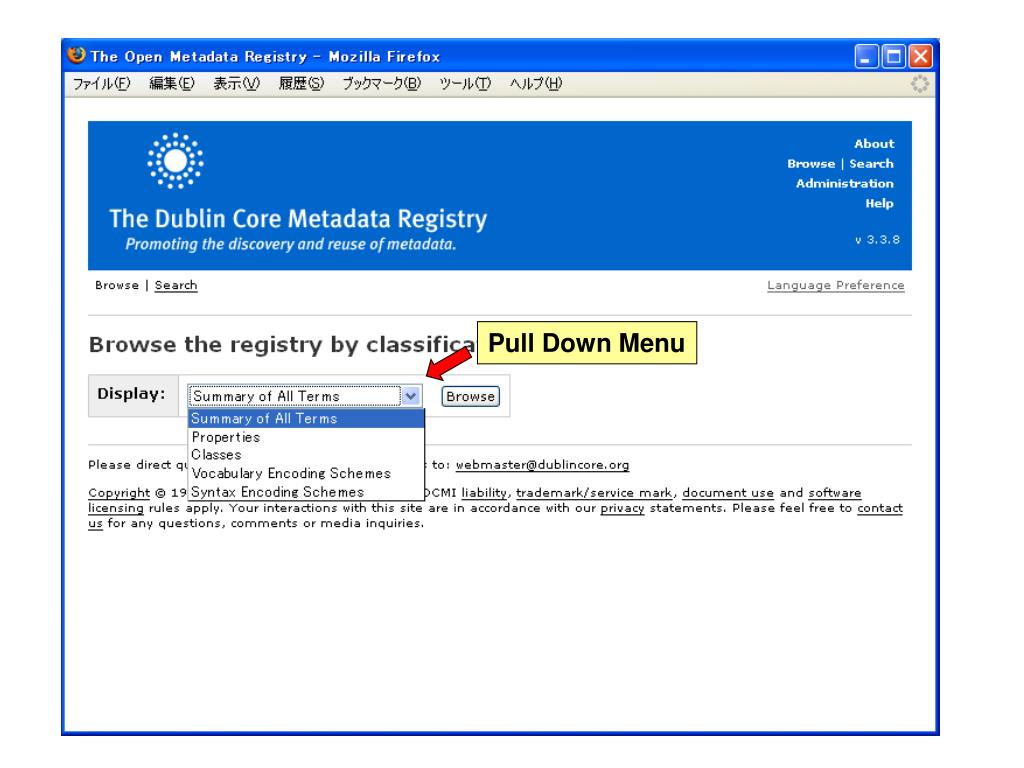Click the Browse button
The height and width of the screenshot is (768, 1024).
click(x=470, y=396)
